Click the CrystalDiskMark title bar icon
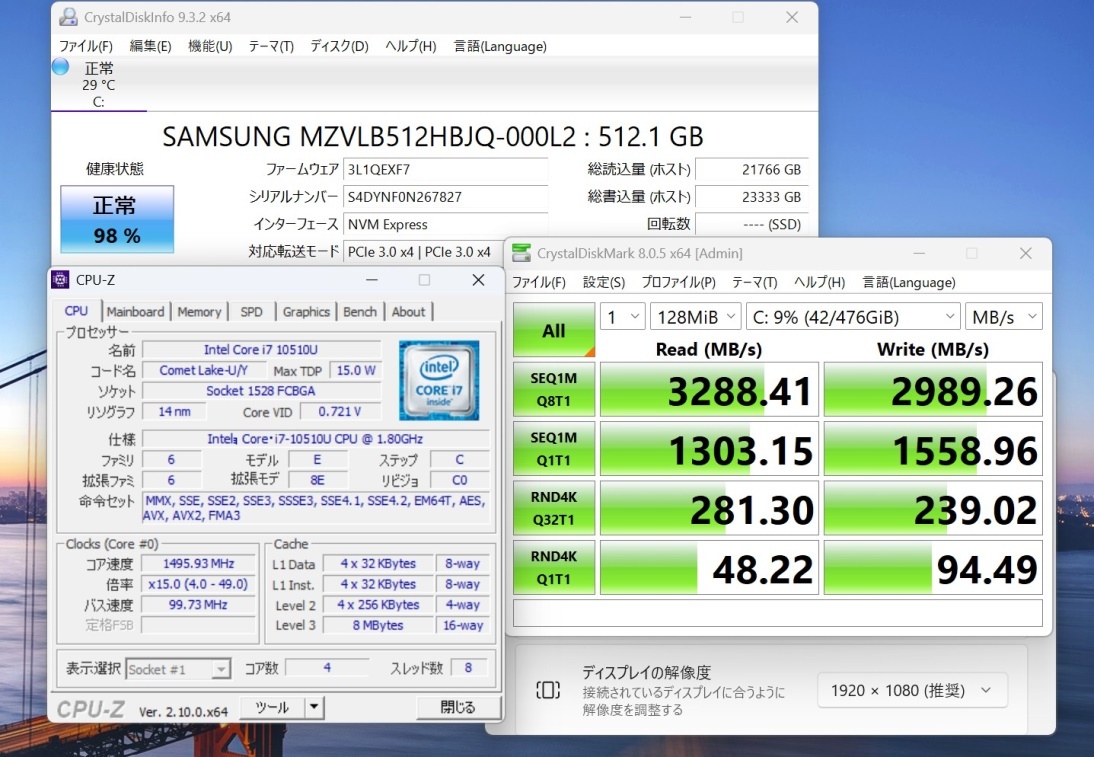The image size is (1094, 757). (x=520, y=253)
